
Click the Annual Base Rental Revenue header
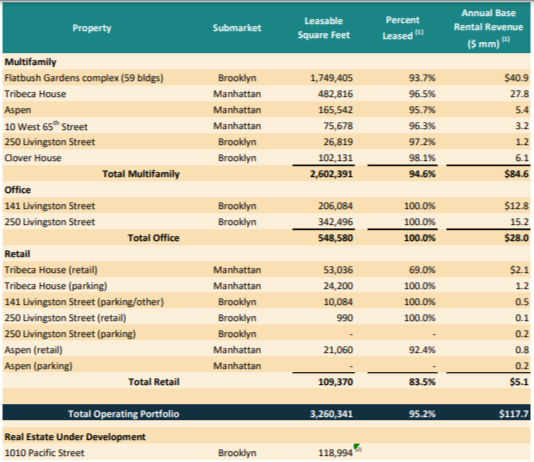488,28
